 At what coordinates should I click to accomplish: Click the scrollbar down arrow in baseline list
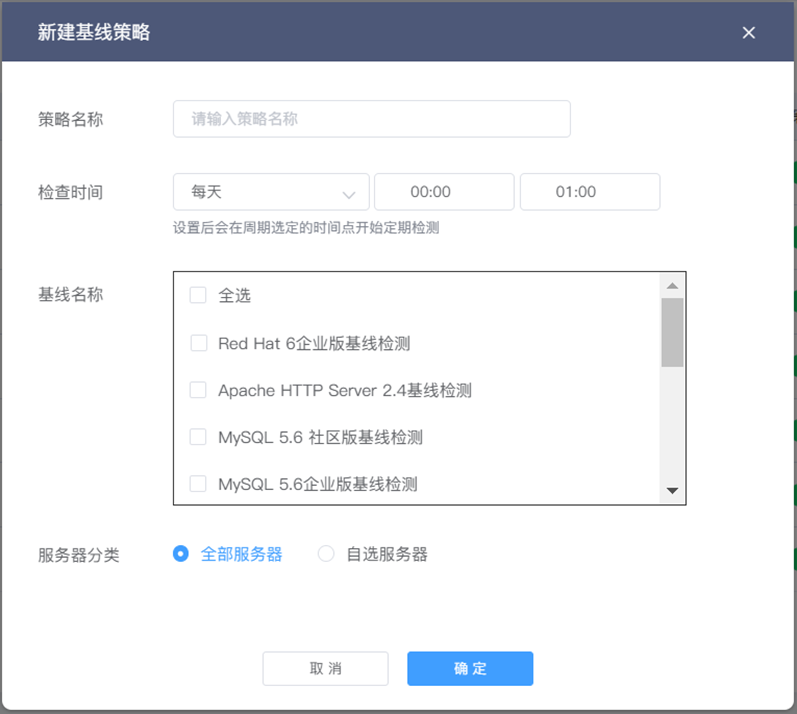tap(672, 490)
